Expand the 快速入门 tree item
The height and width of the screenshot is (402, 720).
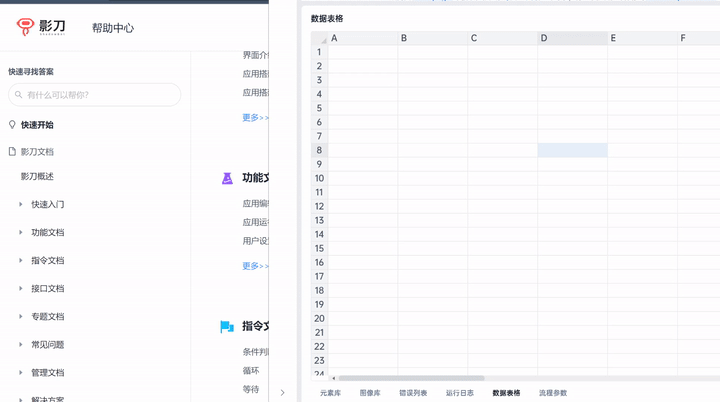[x=21, y=204]
